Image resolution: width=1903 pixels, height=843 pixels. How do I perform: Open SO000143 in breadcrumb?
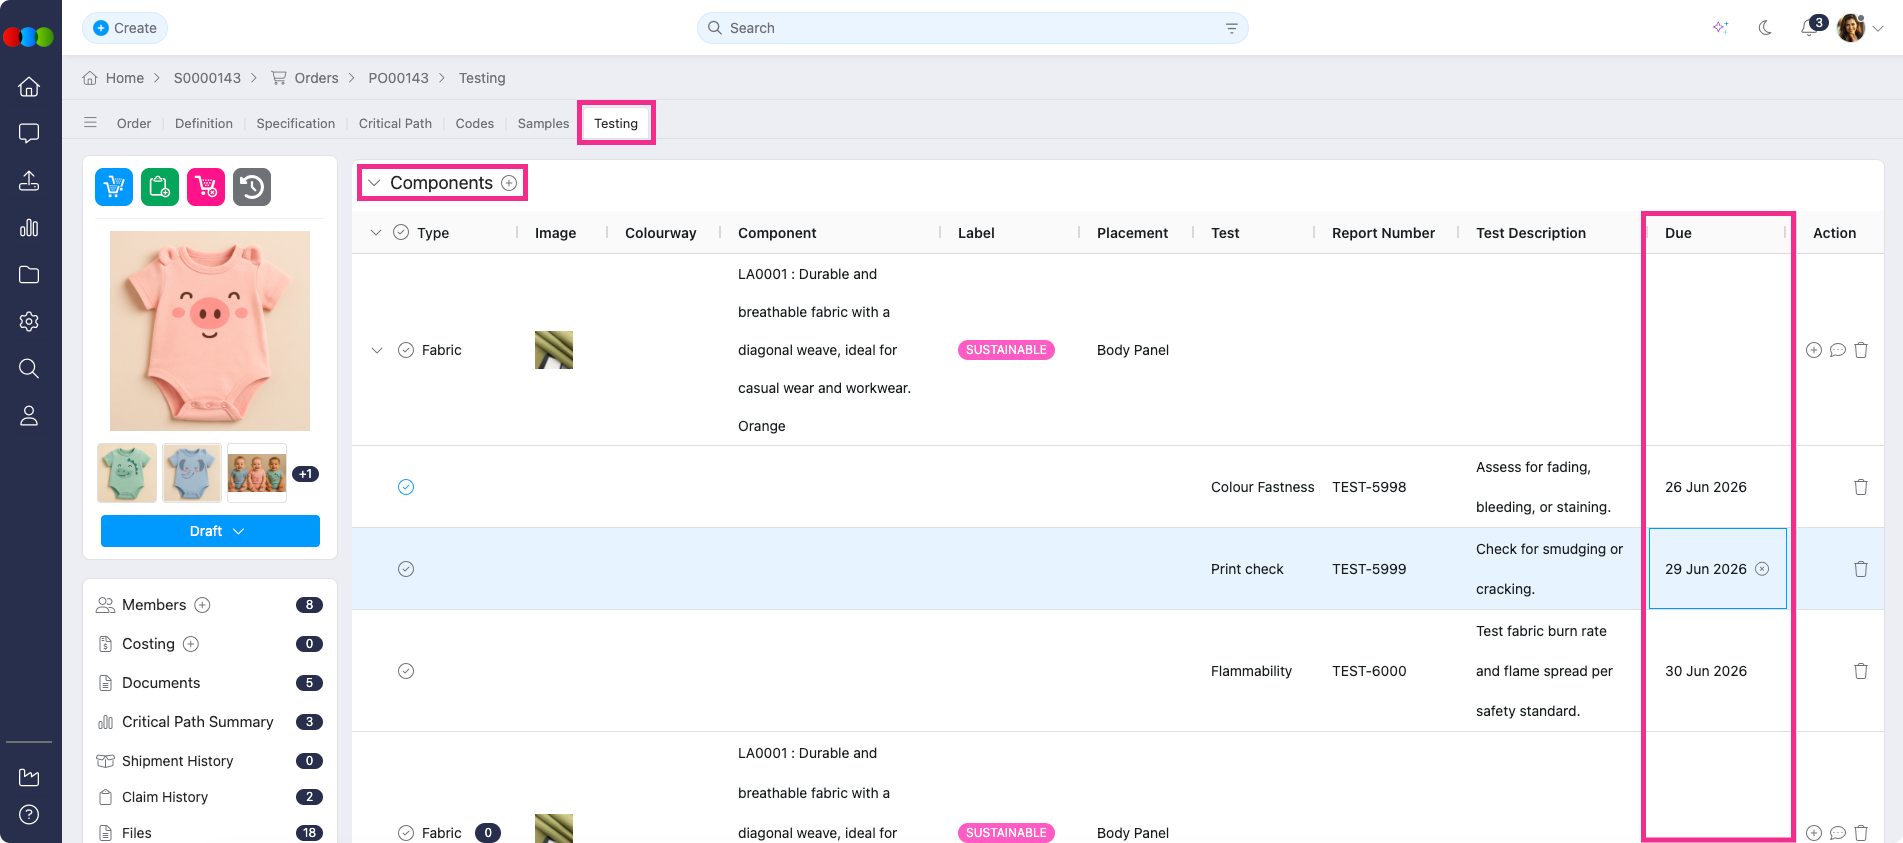click(x=207, y=78)
